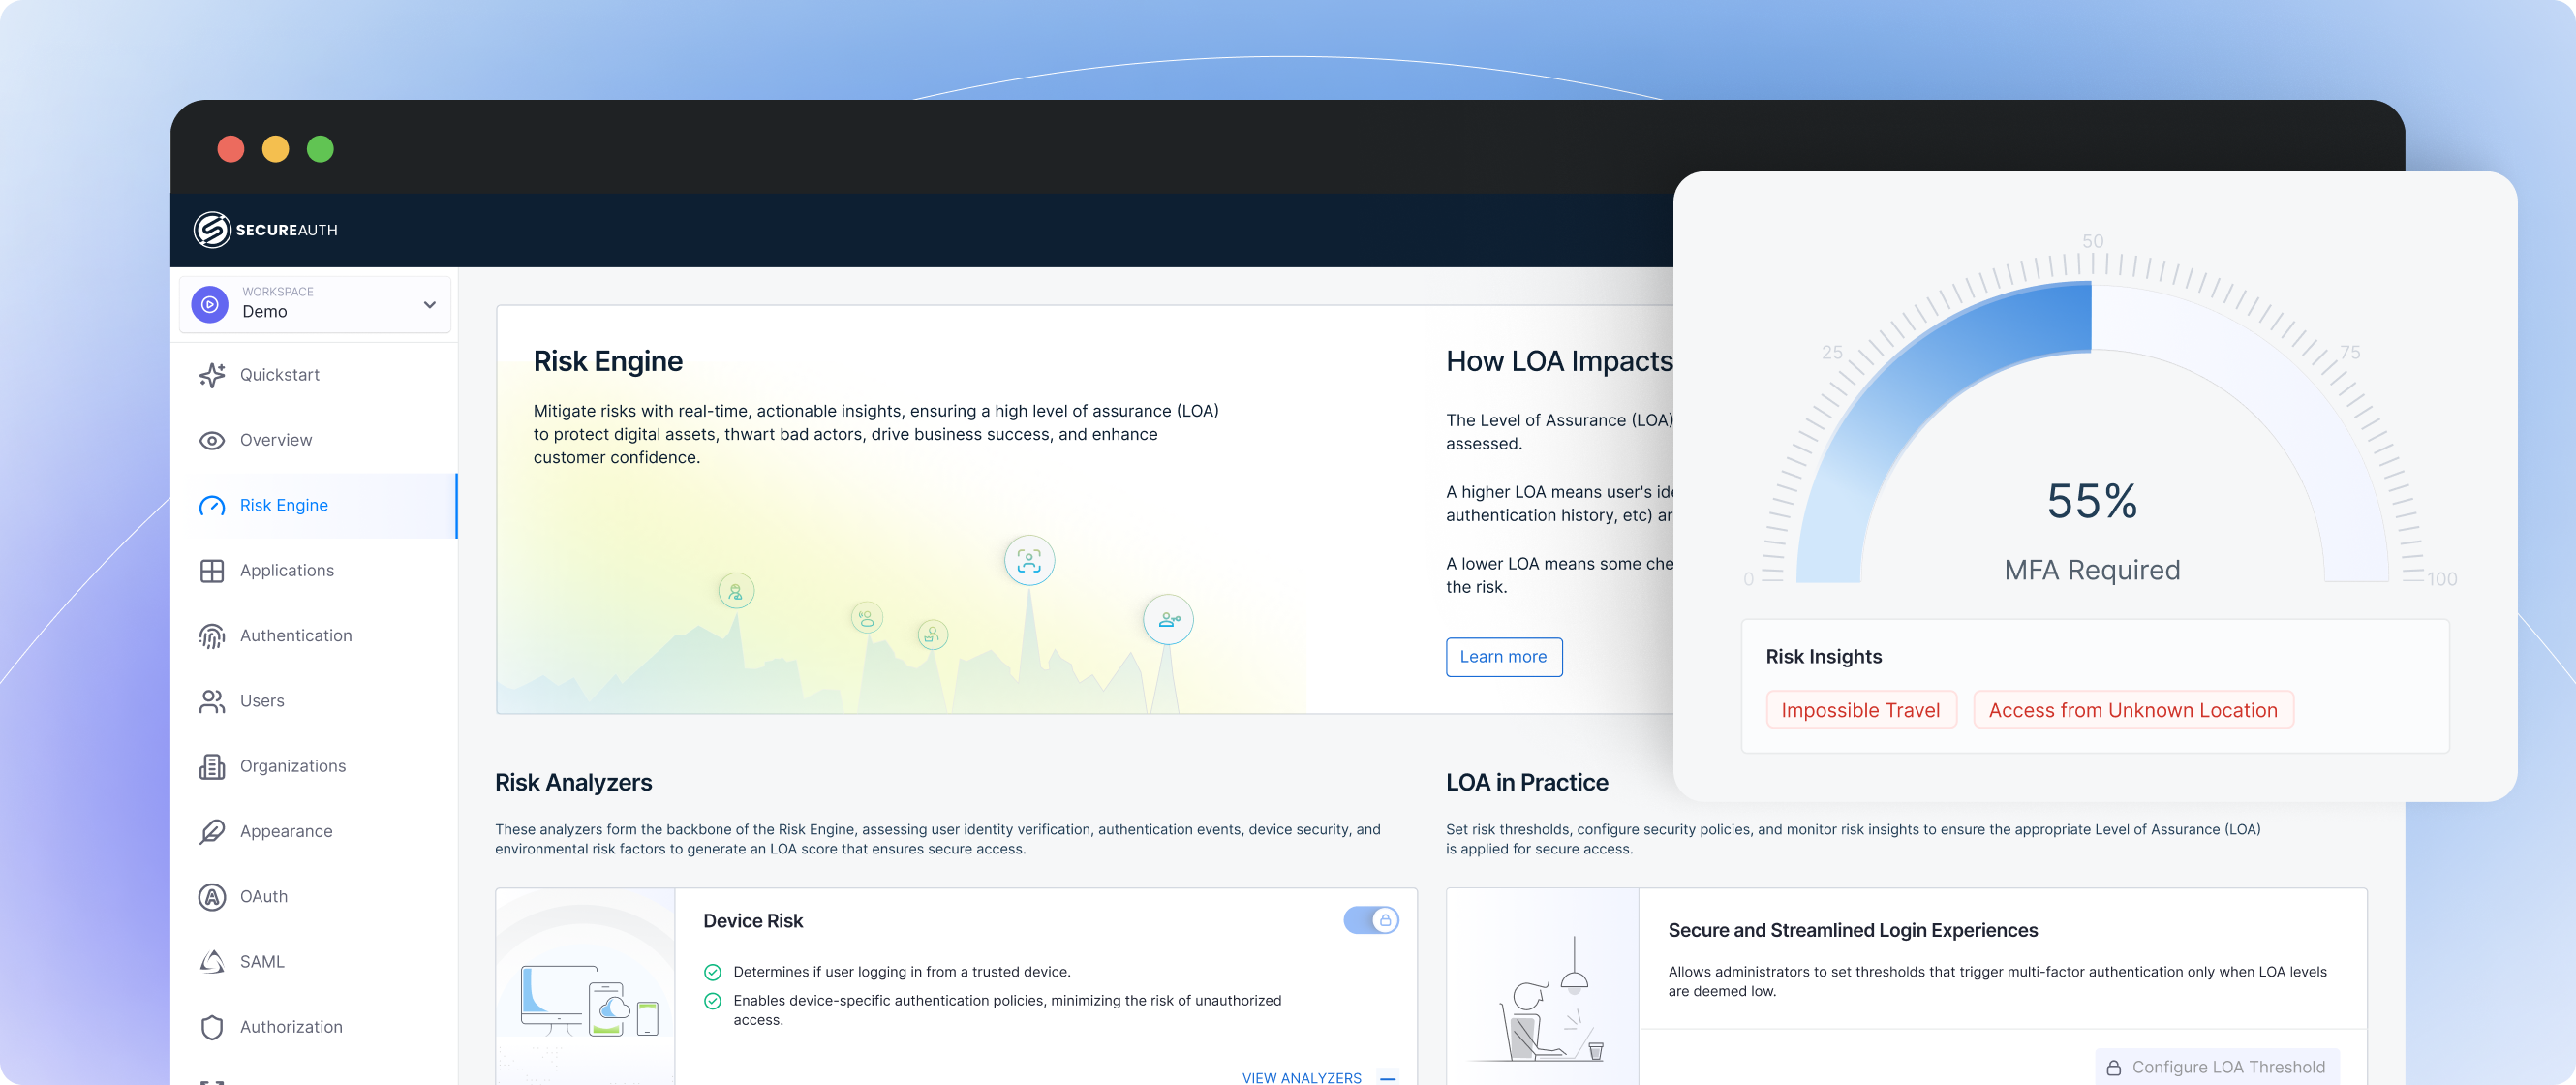Select the Applications grid icon
This screenshot has height=1085, width=2576.
[x=212, y=570]
